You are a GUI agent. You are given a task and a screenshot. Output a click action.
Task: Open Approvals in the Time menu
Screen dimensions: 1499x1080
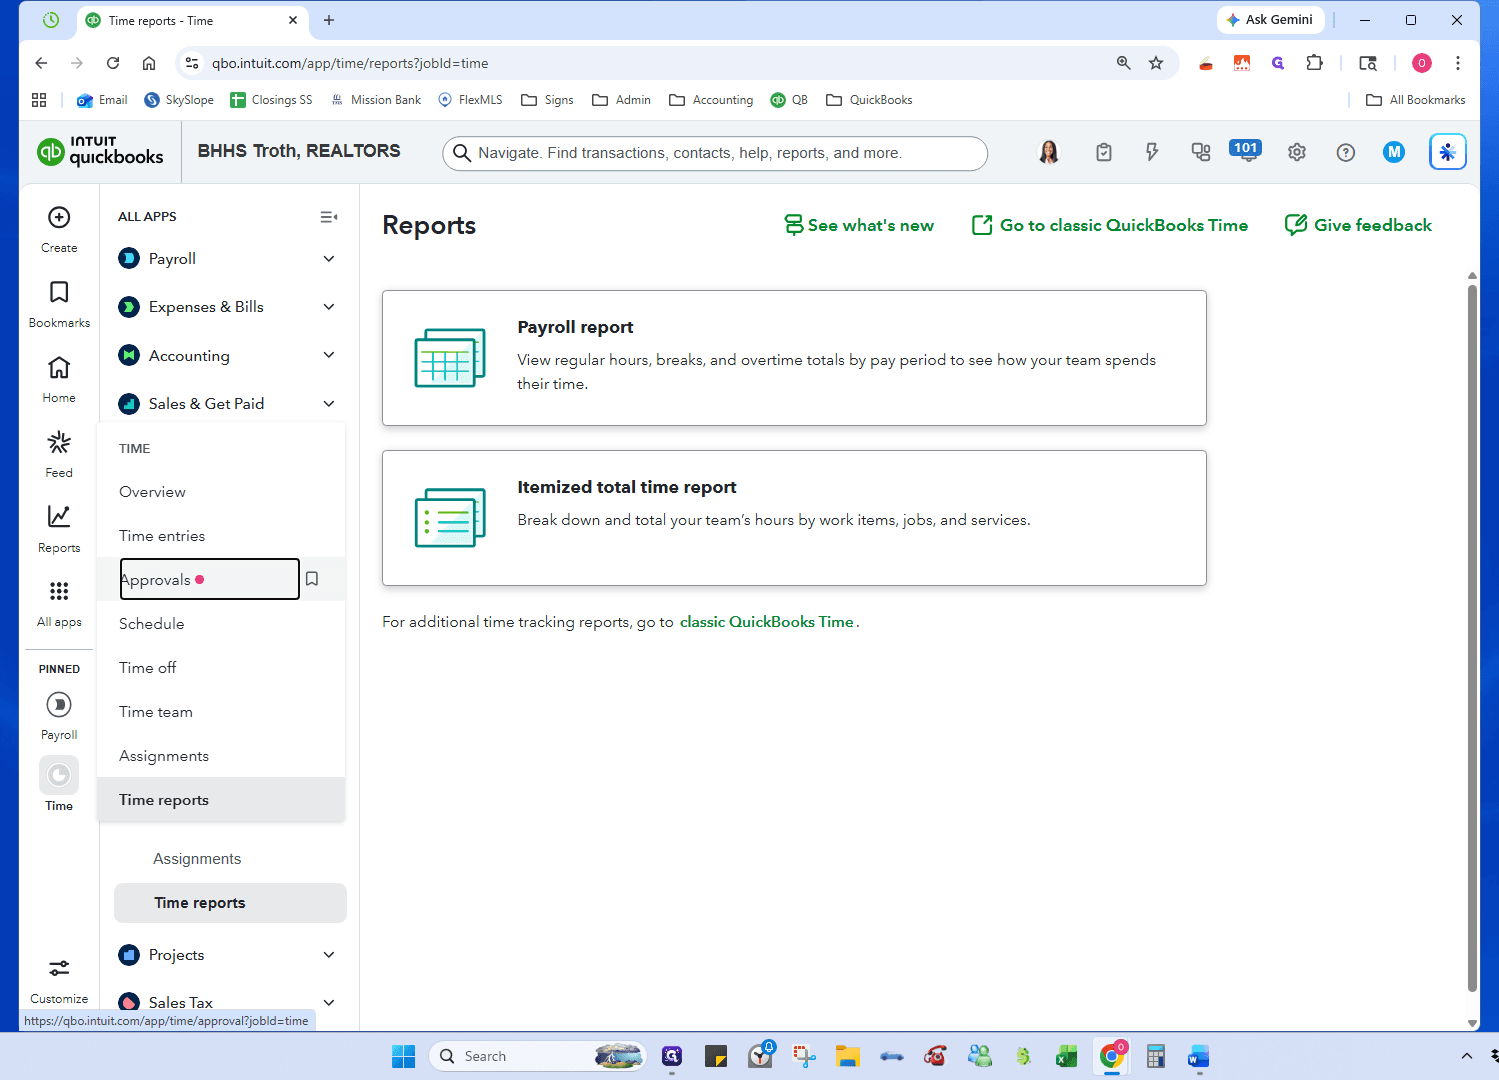coord(209,579)
